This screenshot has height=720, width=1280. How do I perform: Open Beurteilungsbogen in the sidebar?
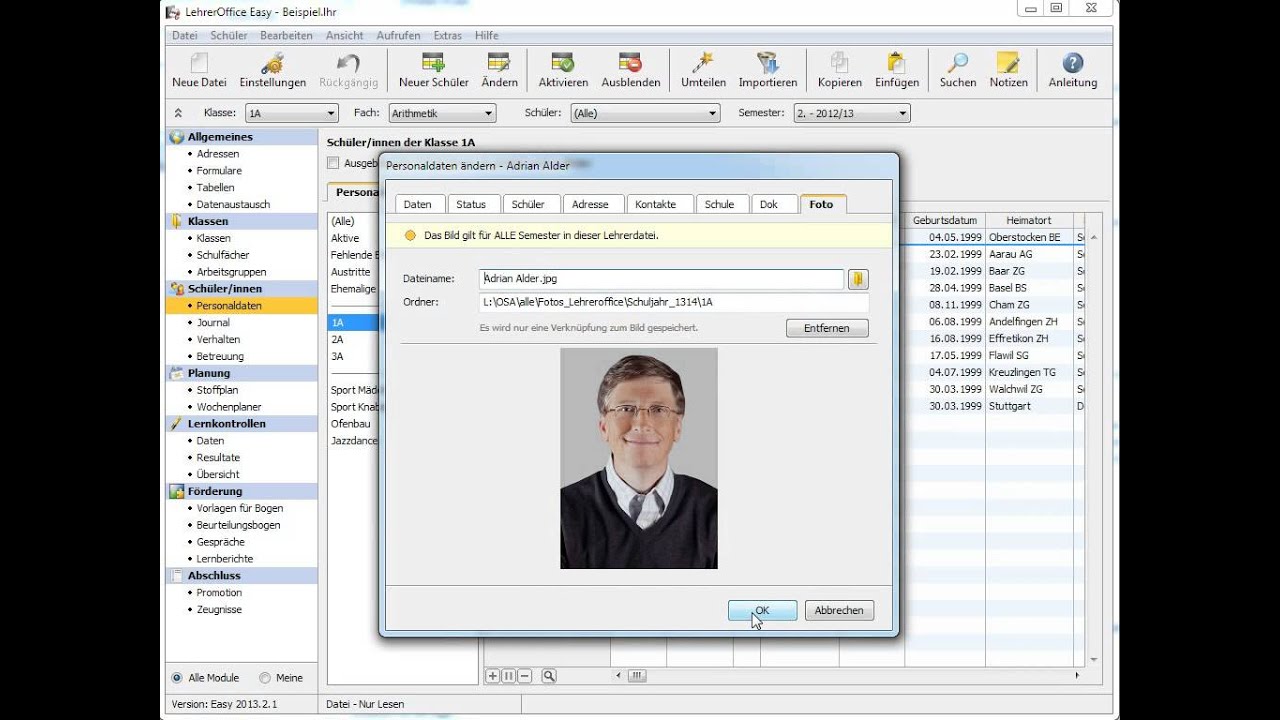click(x=238, y=525)
